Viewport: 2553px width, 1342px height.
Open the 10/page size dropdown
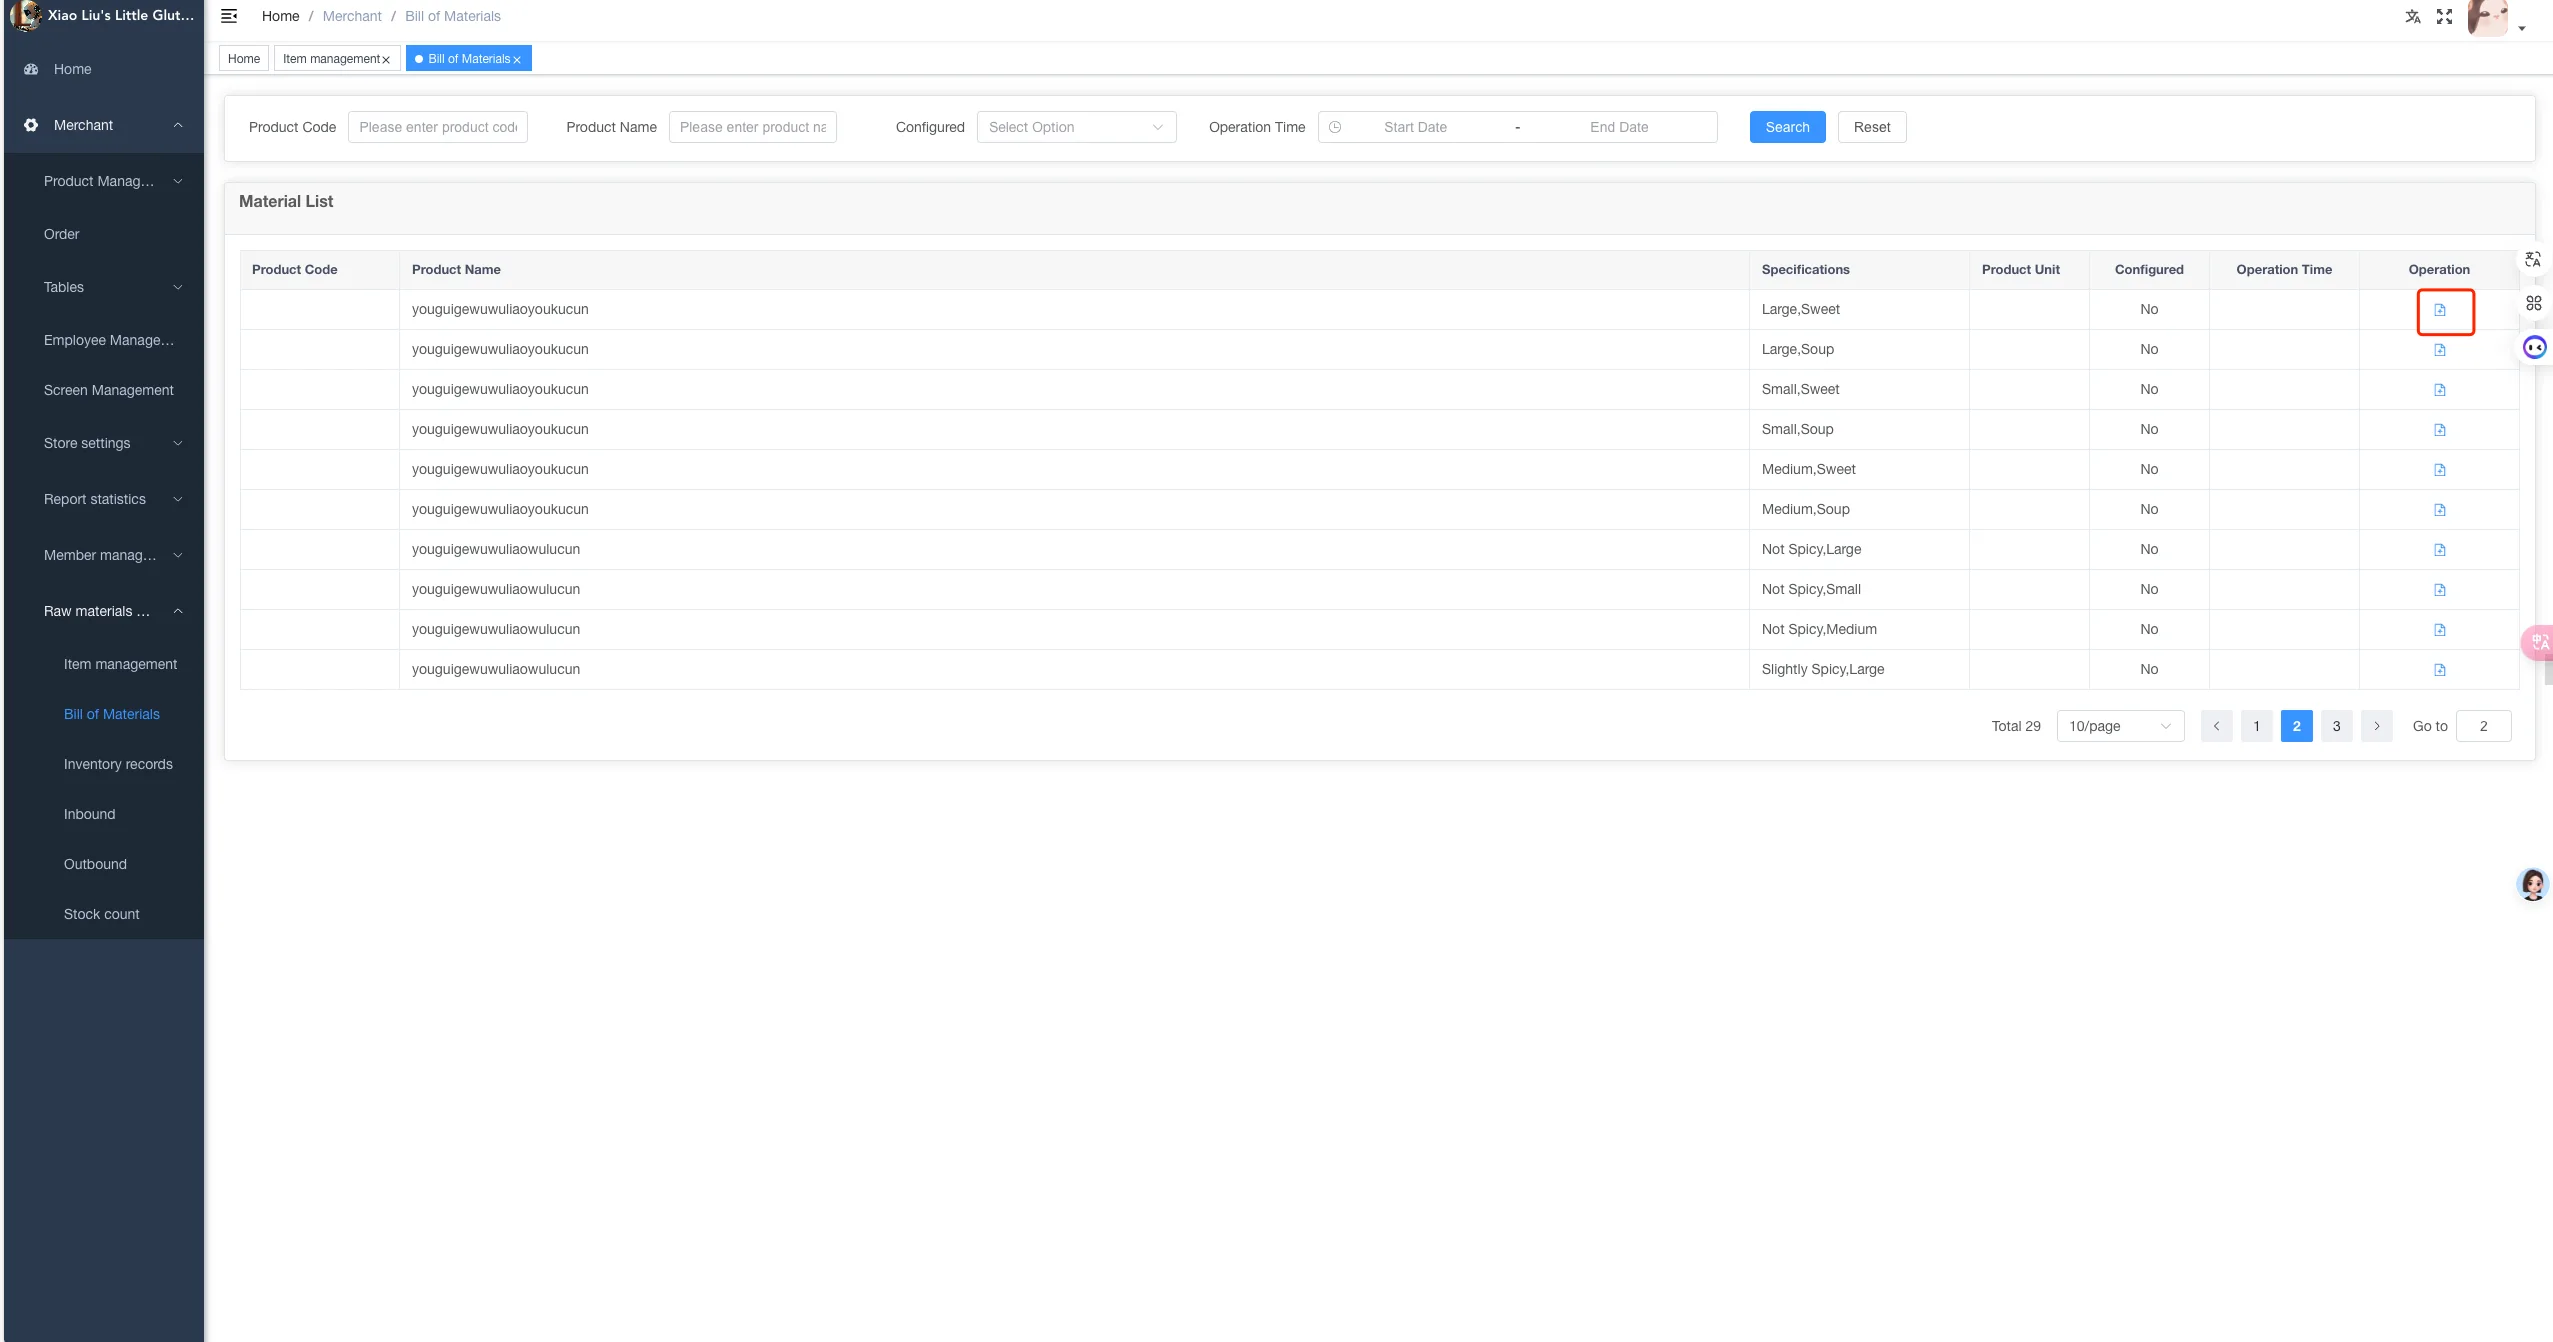(2120, 726)
